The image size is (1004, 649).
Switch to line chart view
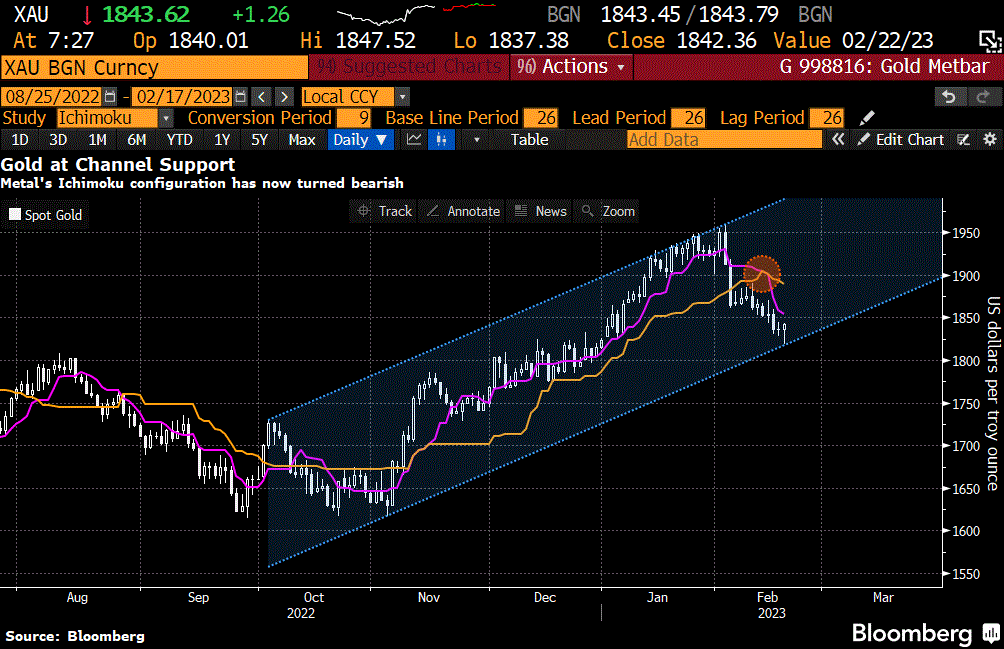click(x=414, y=140)
